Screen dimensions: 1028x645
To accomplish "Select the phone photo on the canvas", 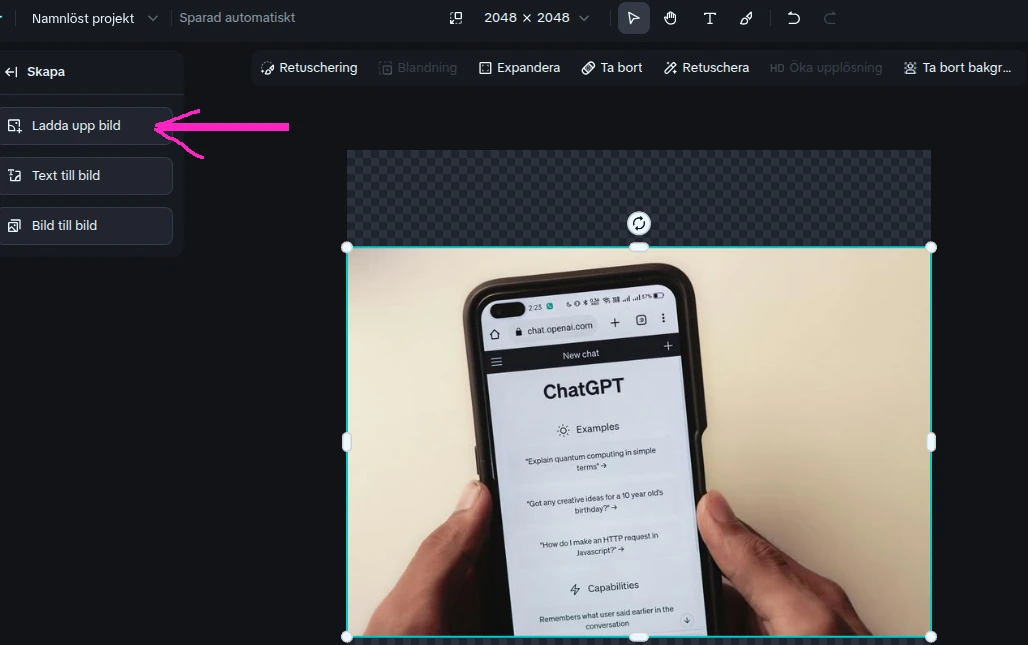I will (639, 442).
